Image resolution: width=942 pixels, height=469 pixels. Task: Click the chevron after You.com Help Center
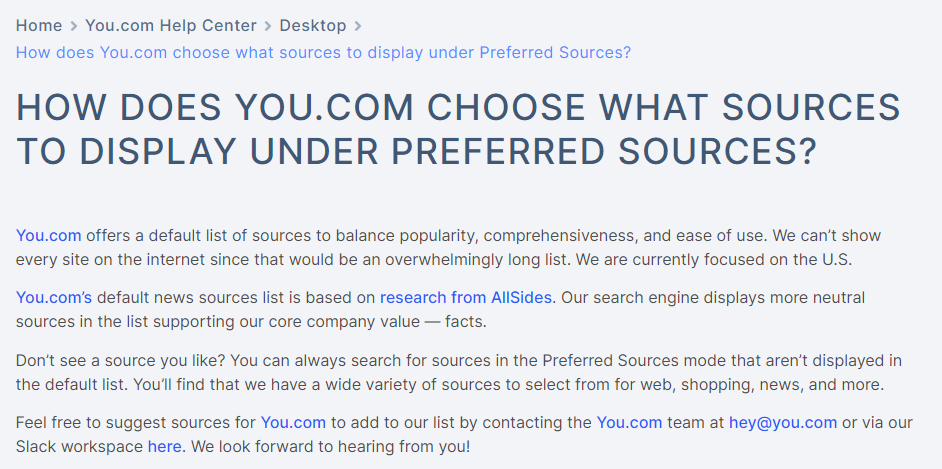pos(268,26)
